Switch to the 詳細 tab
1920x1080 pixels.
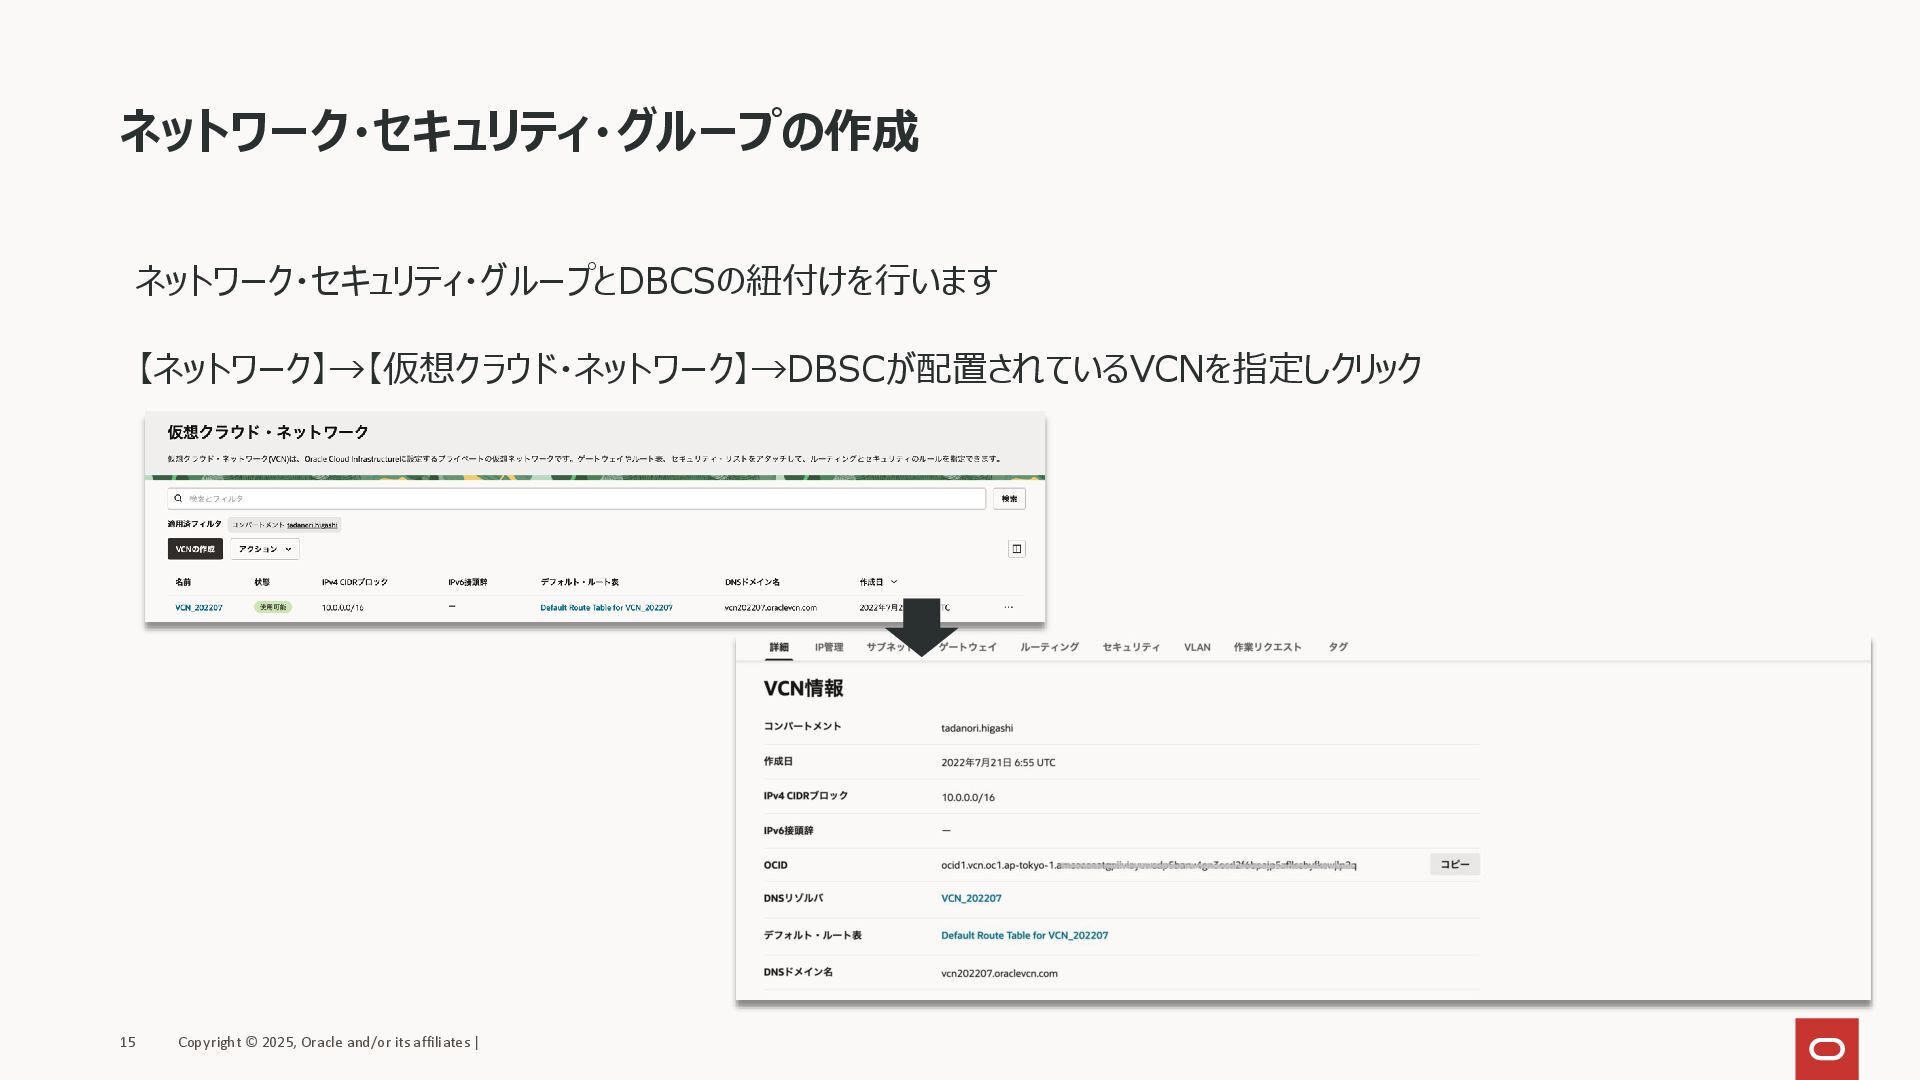pyautogui.click(x=779, y=647)
